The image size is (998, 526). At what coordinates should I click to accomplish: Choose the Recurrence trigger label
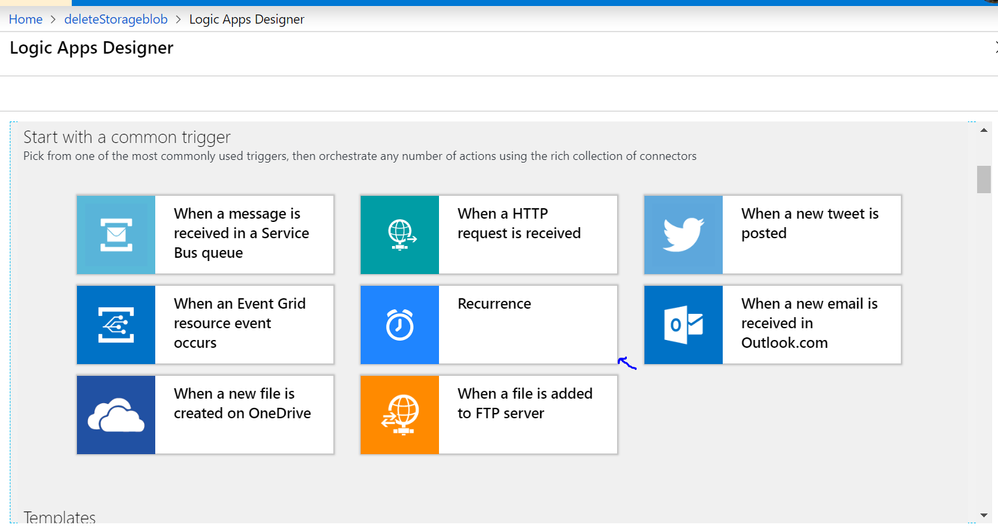pyautogui.click(x=494, y=304)
